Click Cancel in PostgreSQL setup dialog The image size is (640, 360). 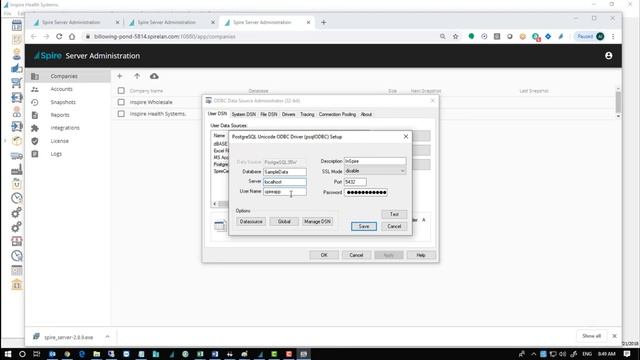[x=394, y=226]
